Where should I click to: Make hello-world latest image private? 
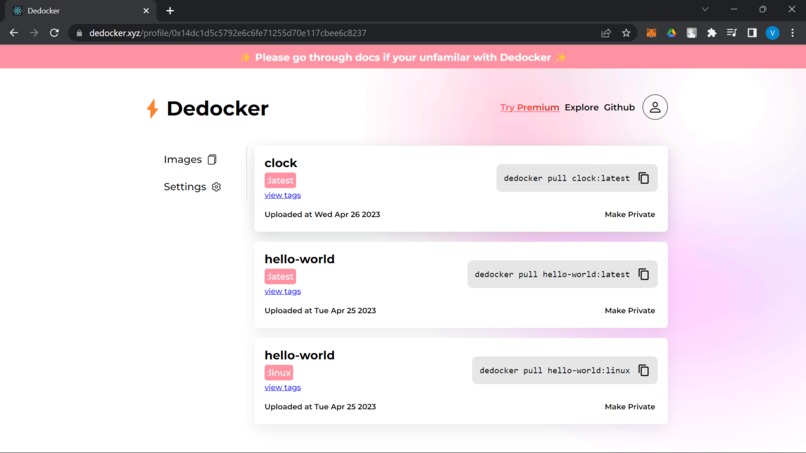point(630,311)
